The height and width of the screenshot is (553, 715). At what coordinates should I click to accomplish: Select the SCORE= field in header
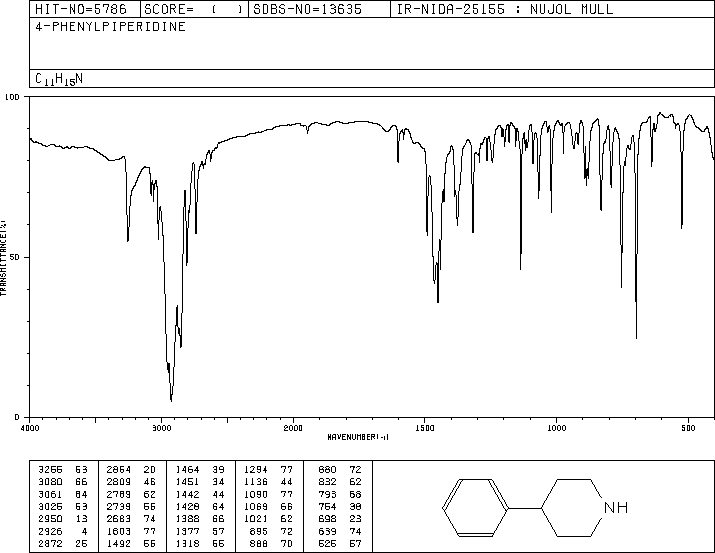tap(193, 9)
